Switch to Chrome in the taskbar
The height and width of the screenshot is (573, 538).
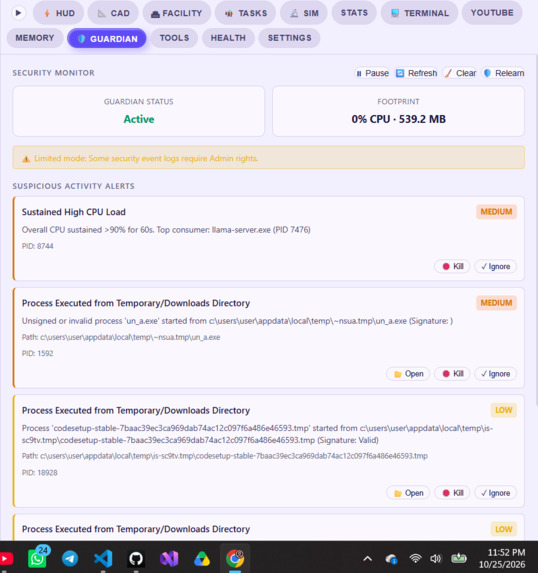[x=235, y=558]
